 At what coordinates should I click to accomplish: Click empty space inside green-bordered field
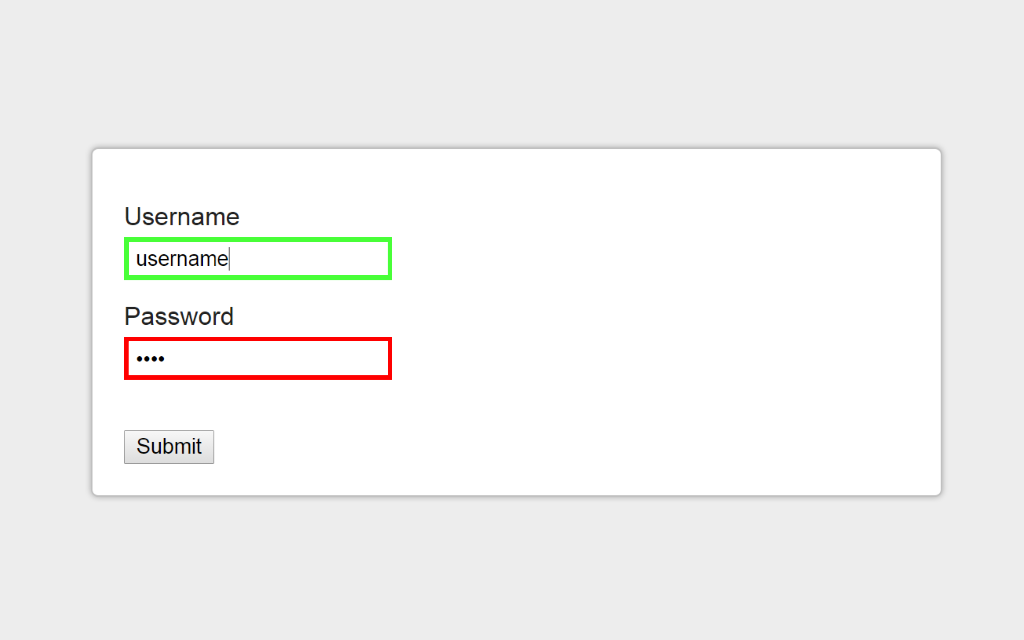pyautogui.click(x=310, y=259)
